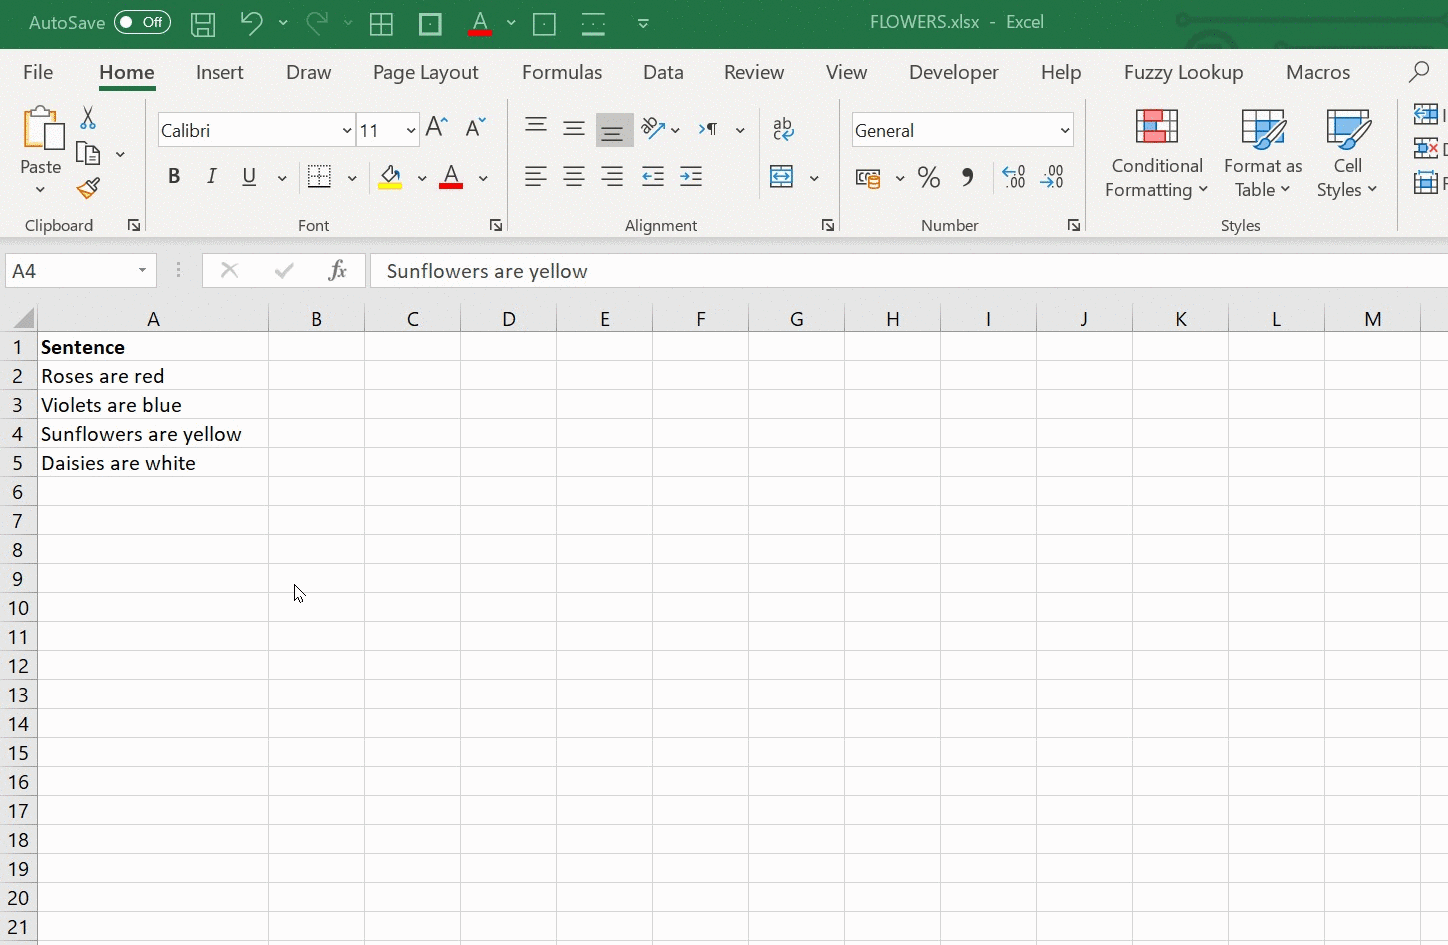Screen dimensions: 1448x945
Task: Open the Calibri font name dropdown
Action: pos(346,130)
